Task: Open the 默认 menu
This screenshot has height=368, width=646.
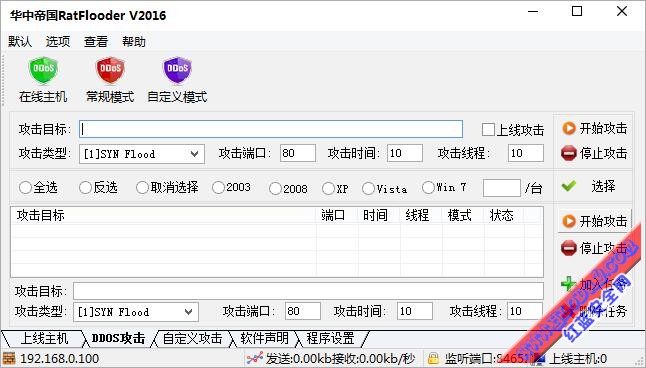Action: (20, 41)
